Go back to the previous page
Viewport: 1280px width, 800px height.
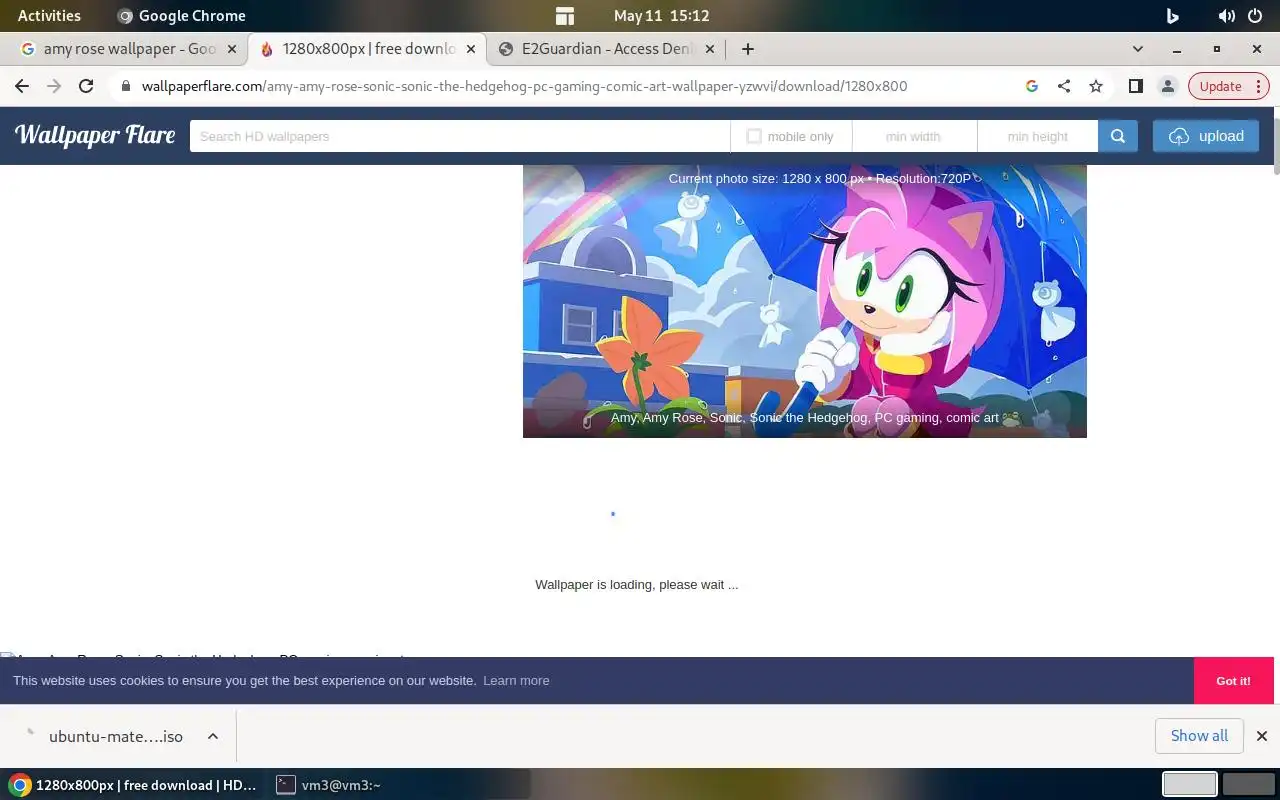click(x=22, y=86)
